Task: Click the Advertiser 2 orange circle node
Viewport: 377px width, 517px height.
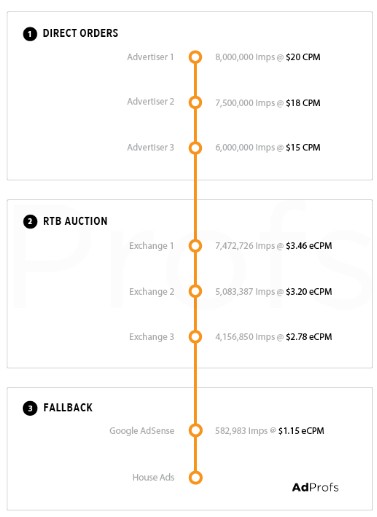Action: tap(195, 102)
